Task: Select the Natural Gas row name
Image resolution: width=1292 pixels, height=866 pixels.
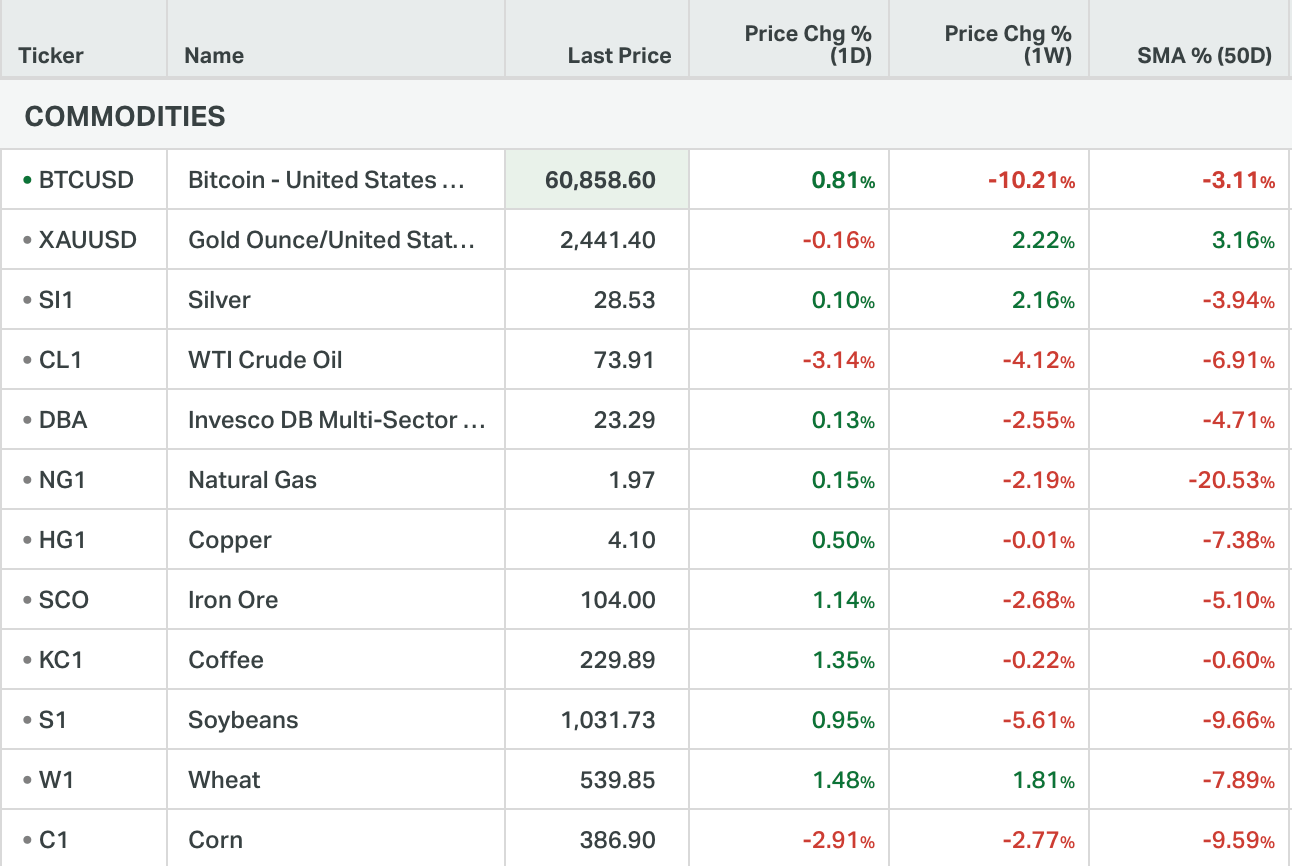Action: point(252,480)
